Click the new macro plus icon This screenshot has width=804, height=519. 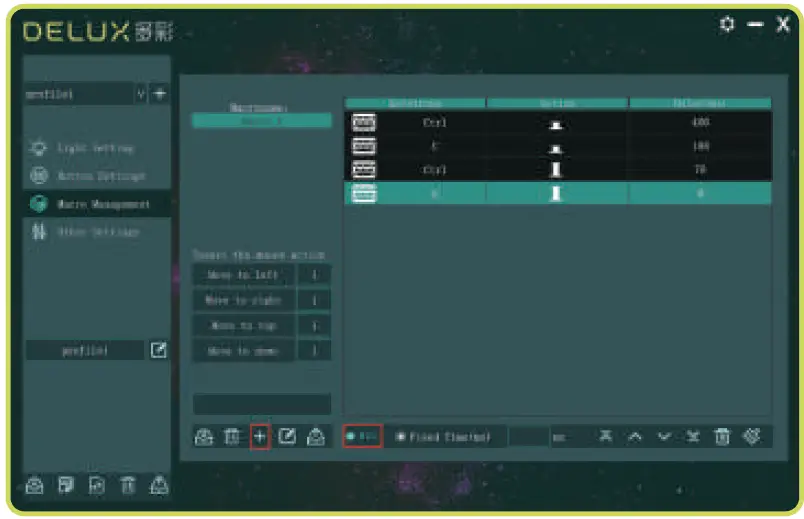click(260, 437)
